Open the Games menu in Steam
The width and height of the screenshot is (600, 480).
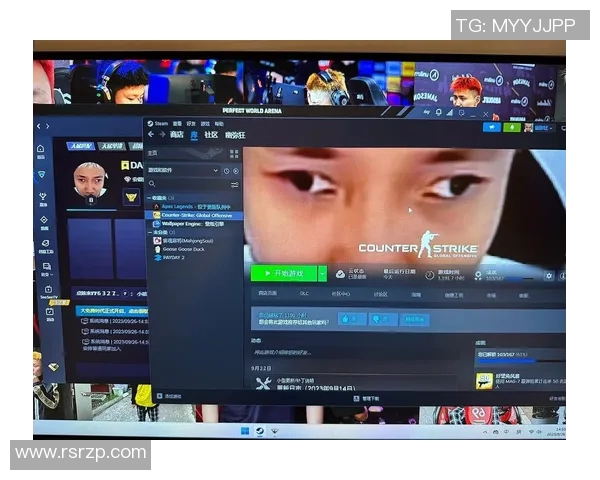coord(205,124)
